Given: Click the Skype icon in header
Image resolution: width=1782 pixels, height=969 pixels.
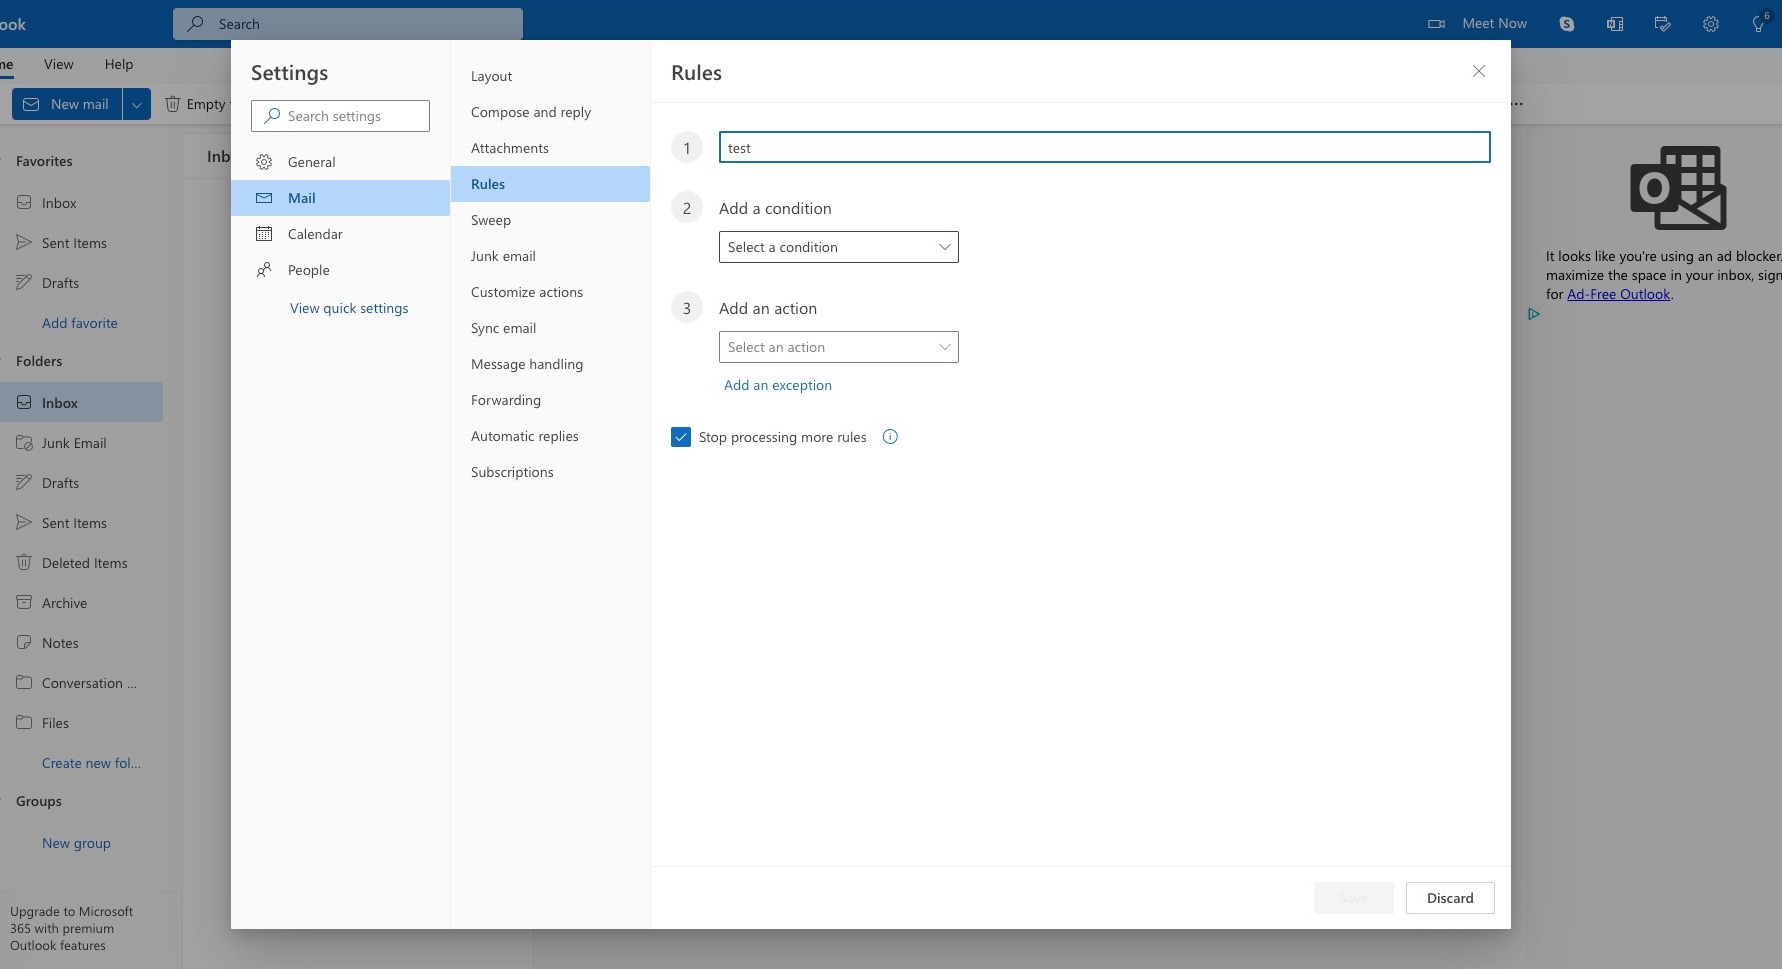Looking at the screenshot, I should point(1566,24).
